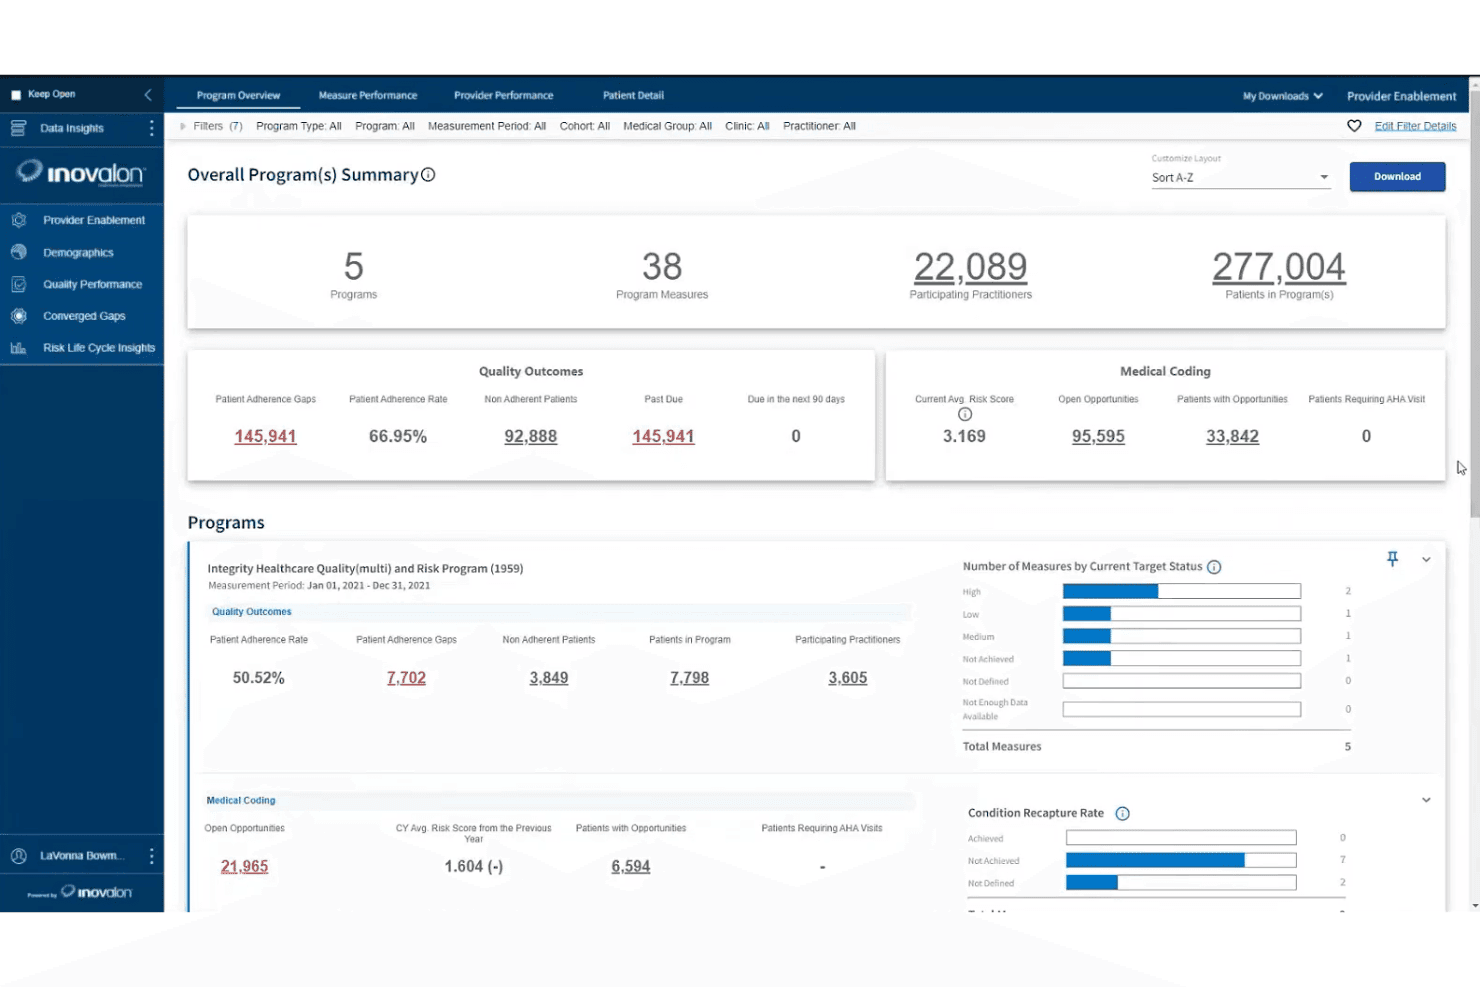
Task: Open the 3,849 Non Adherent Patients link
Action: click(x=549, y=678)
